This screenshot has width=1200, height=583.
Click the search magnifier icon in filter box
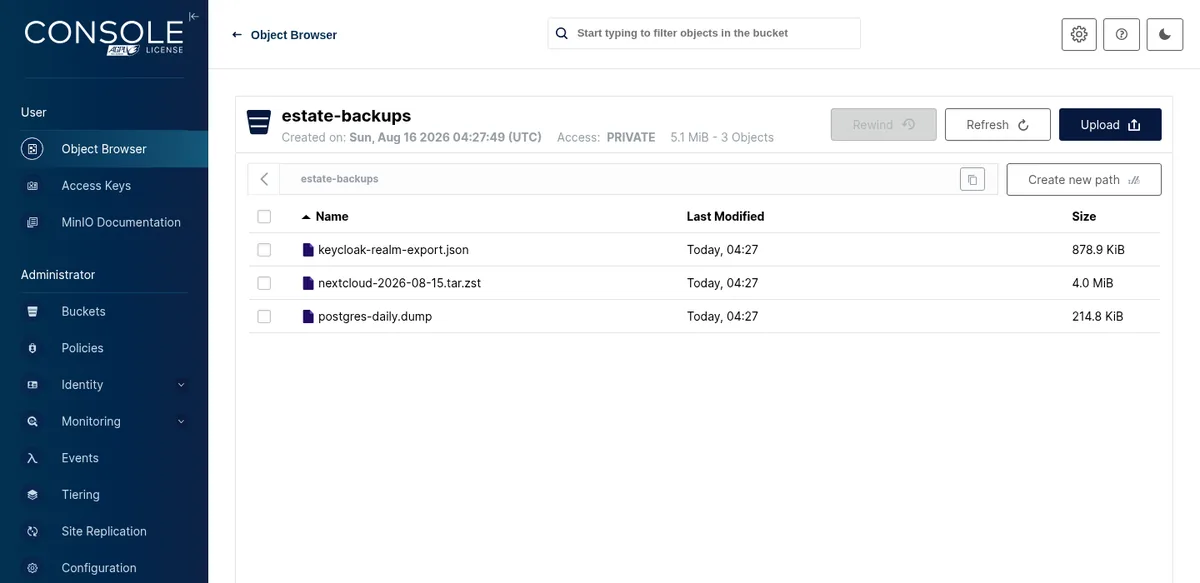pyautogui.click(x=562, y=33)
